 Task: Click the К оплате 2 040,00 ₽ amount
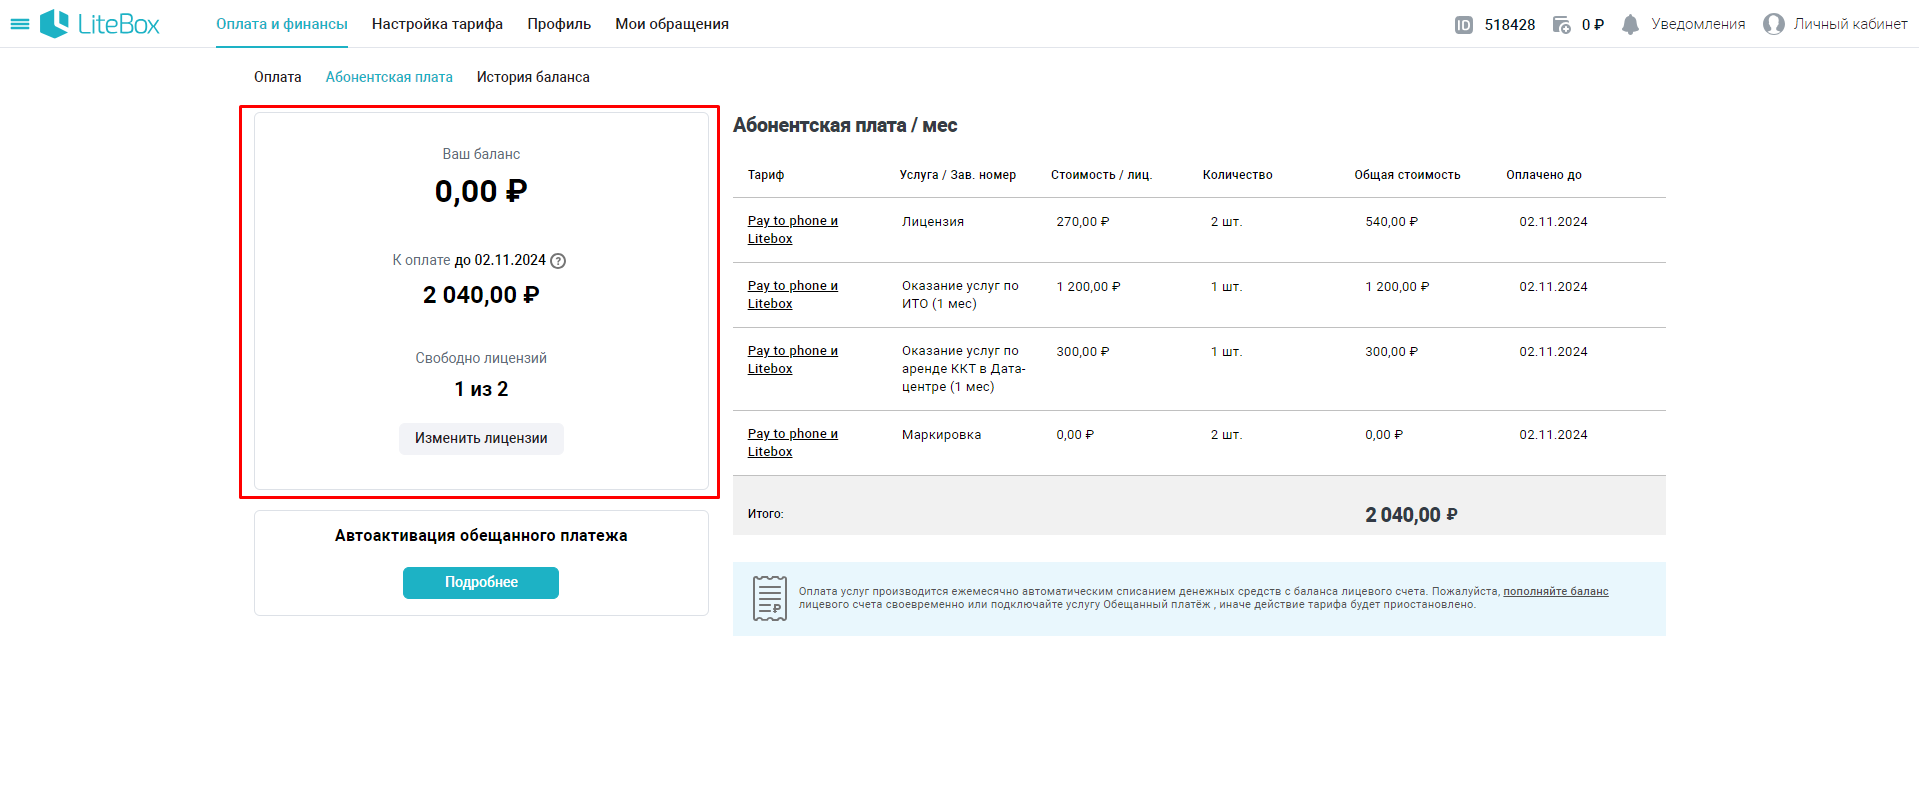(x=481, y=295)
